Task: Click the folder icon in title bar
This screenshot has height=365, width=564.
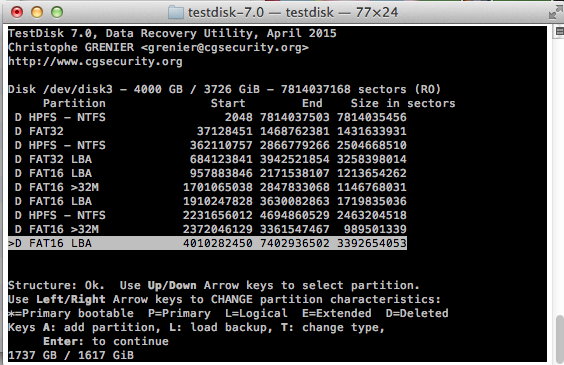Action: point(176,13)
